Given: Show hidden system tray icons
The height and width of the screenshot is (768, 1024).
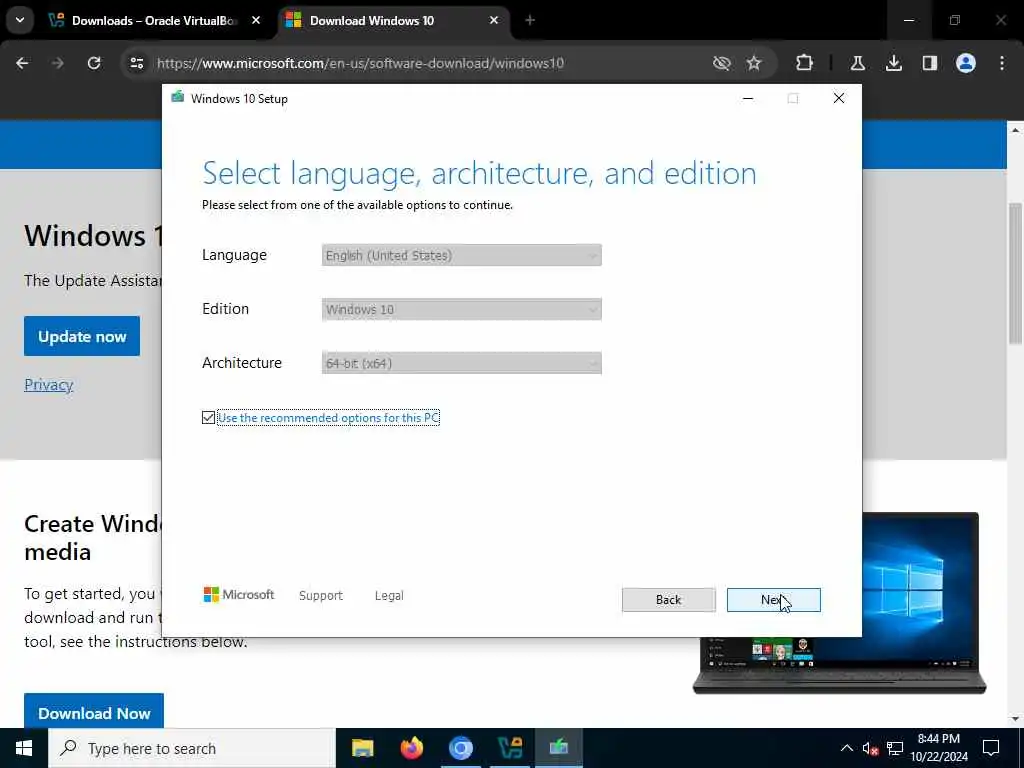Looking at the screenshot, I should [846, 748].
